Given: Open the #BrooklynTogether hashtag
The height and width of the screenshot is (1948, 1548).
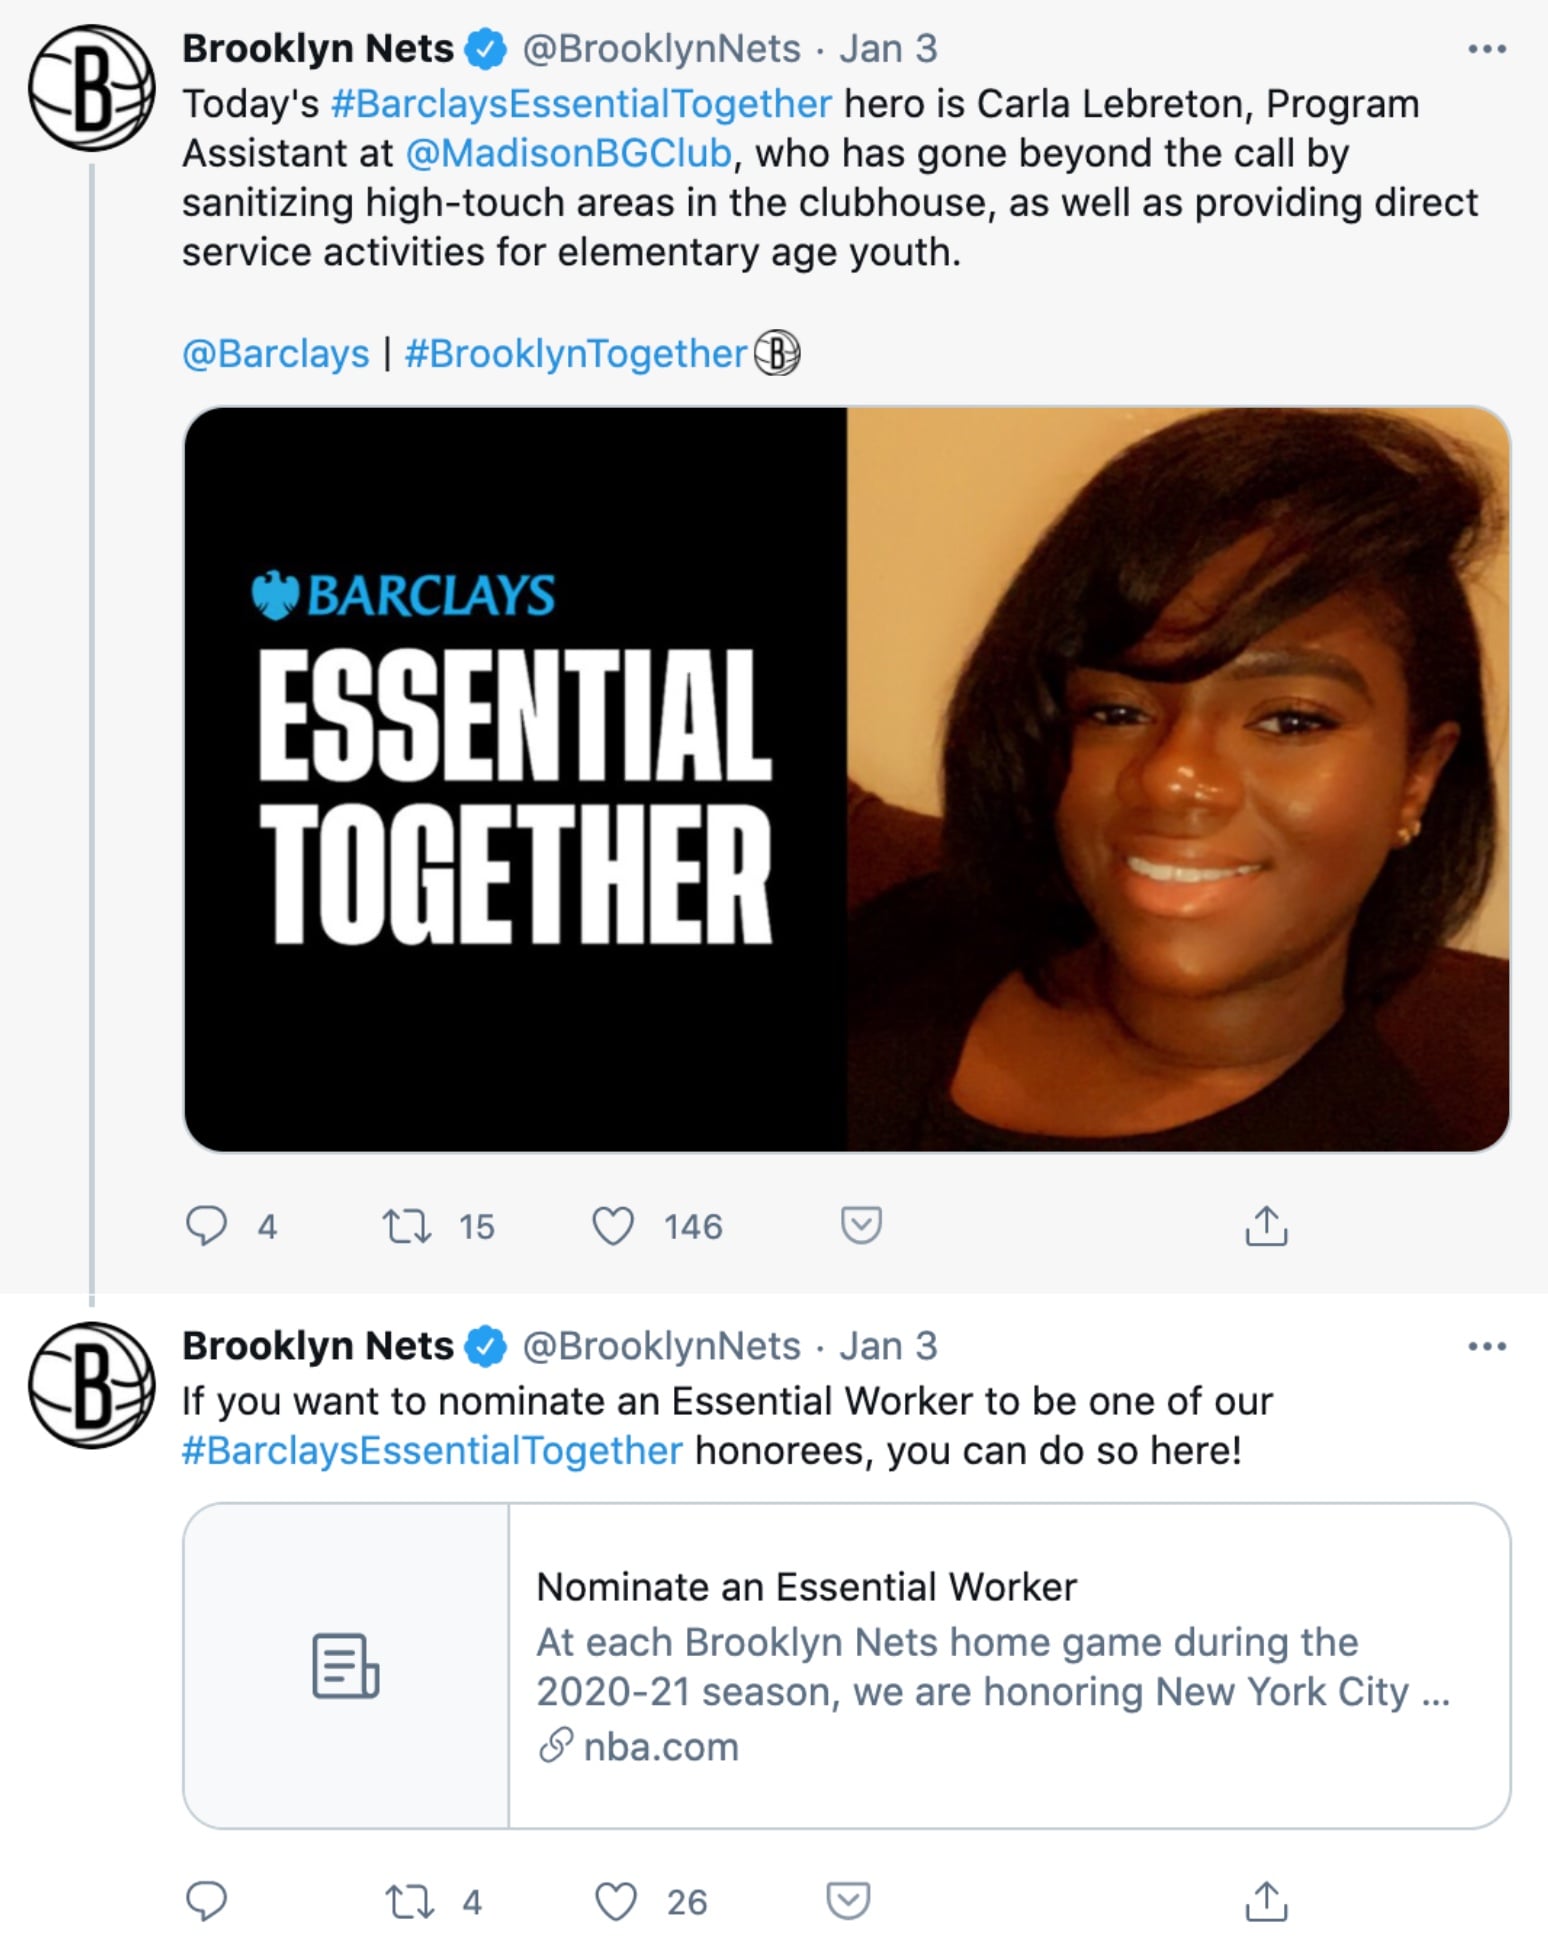Looking at the screenshot, I should click(x=575, y=354).
